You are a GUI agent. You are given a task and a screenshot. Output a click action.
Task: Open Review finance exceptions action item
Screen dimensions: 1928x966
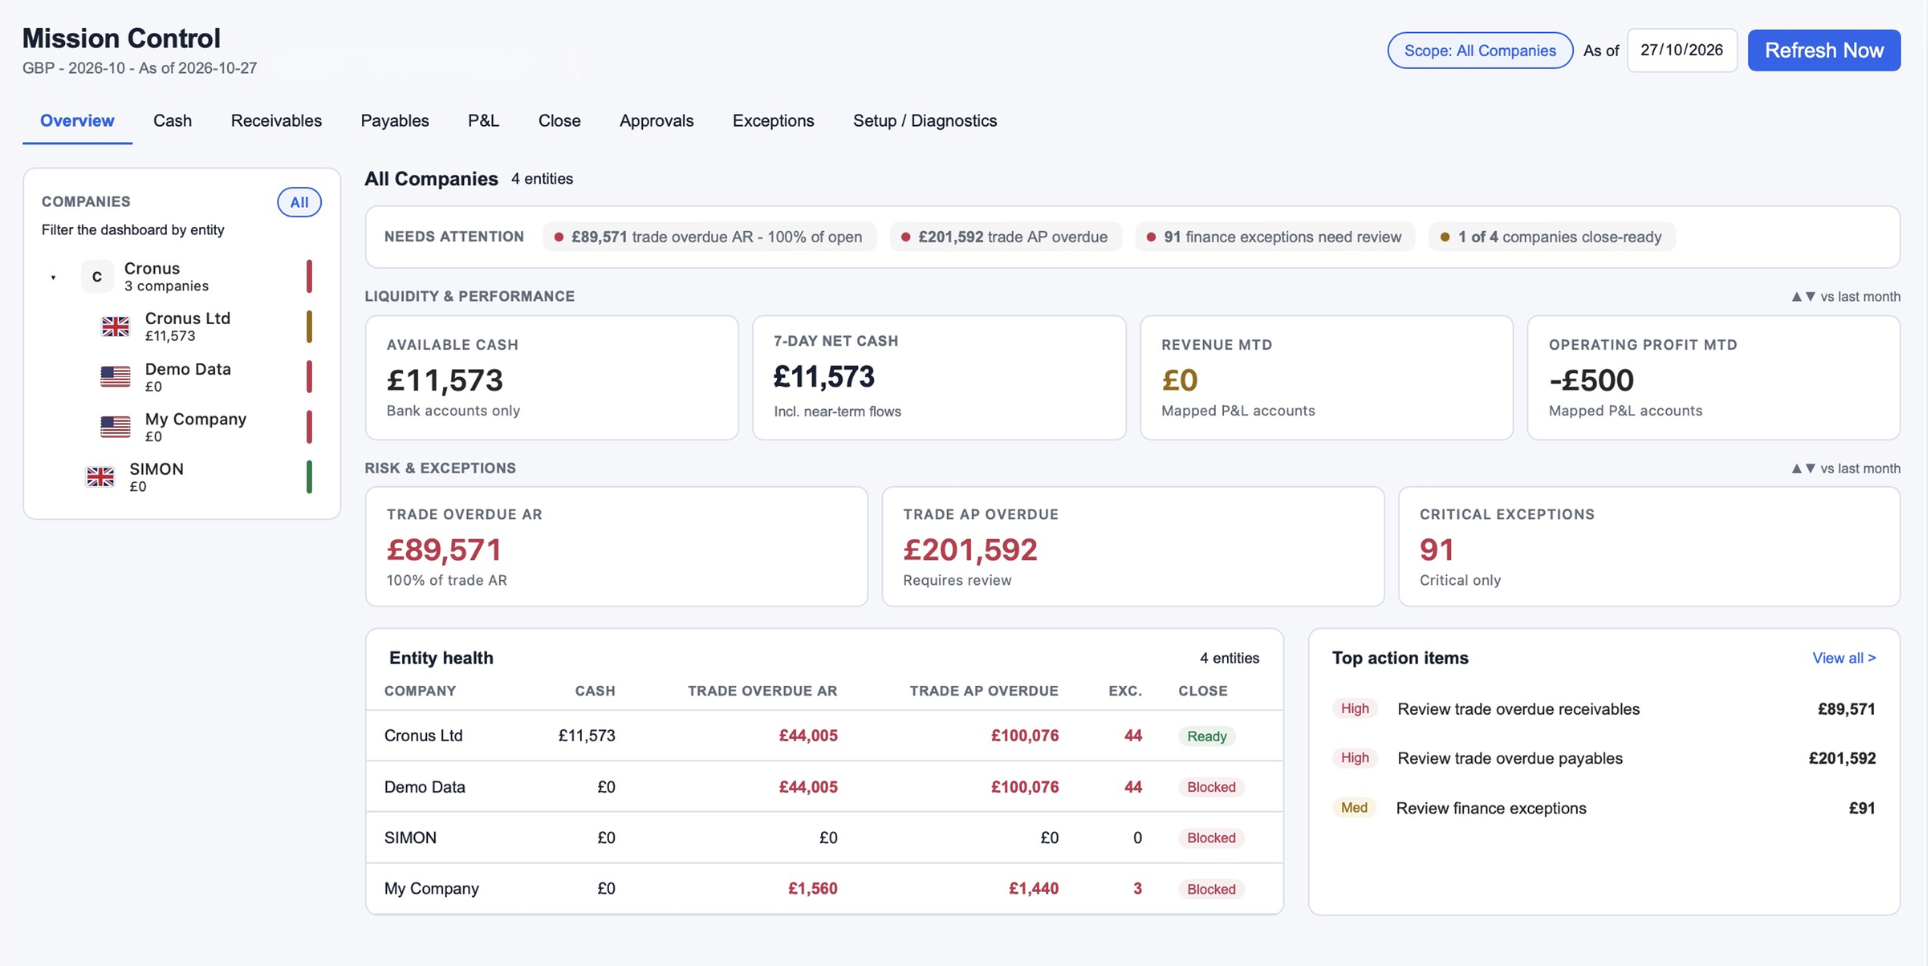(x=1604, y=808)
